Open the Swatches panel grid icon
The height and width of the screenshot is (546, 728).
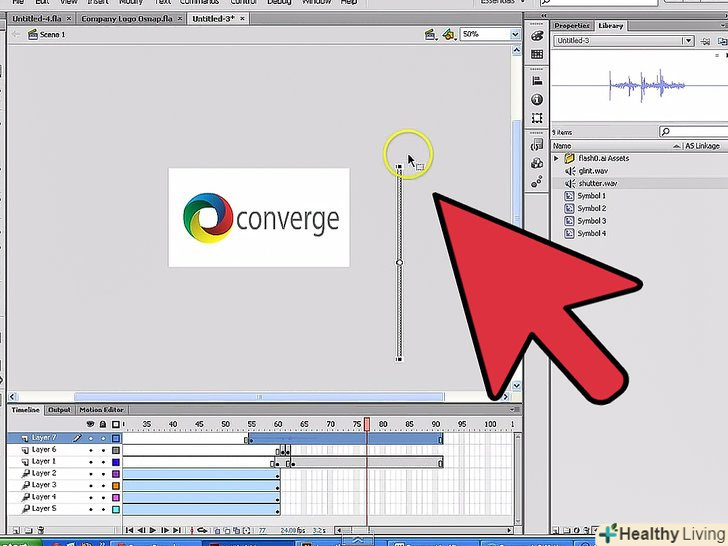(x=537, y=55)
